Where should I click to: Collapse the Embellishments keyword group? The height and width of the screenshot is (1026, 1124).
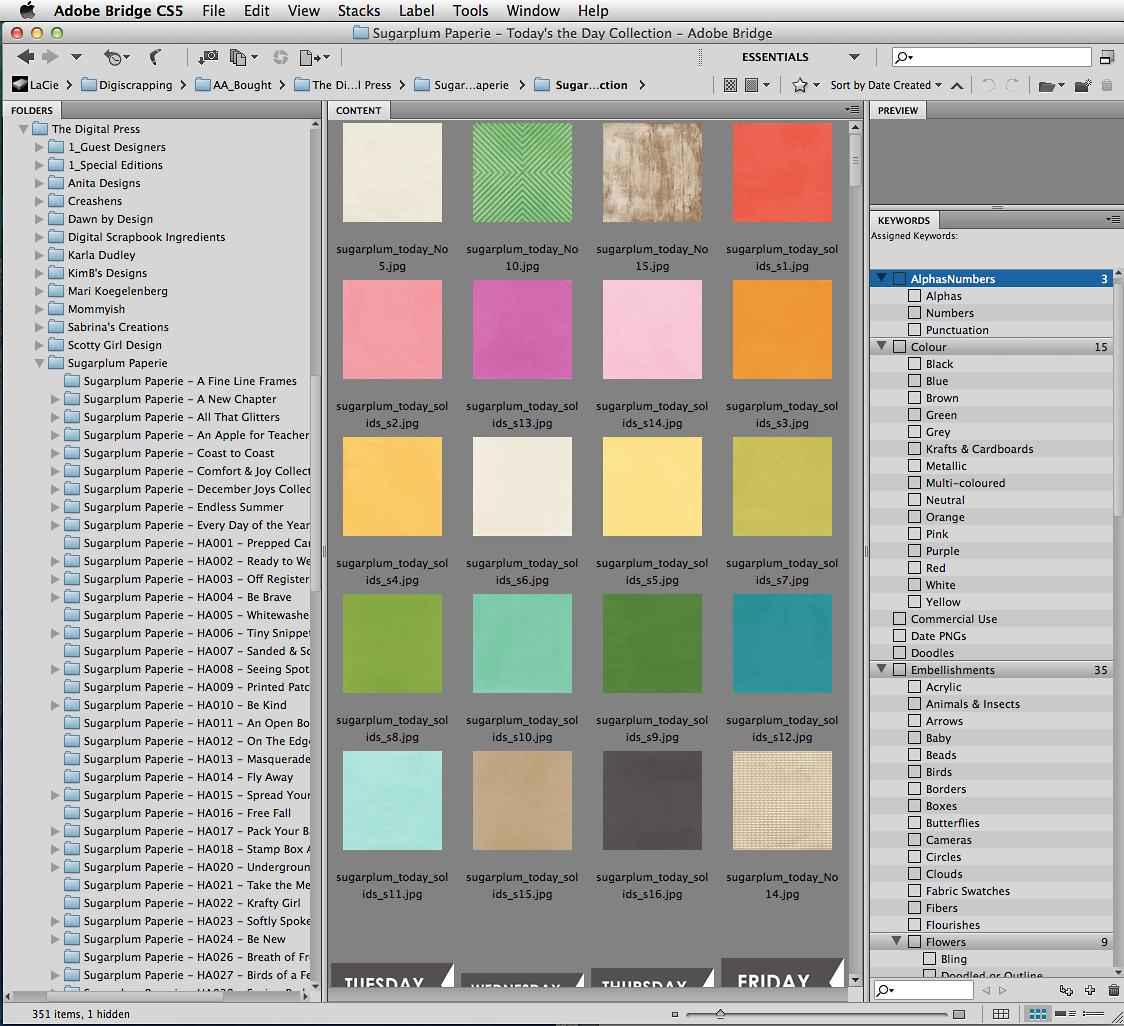click(882, 669)
